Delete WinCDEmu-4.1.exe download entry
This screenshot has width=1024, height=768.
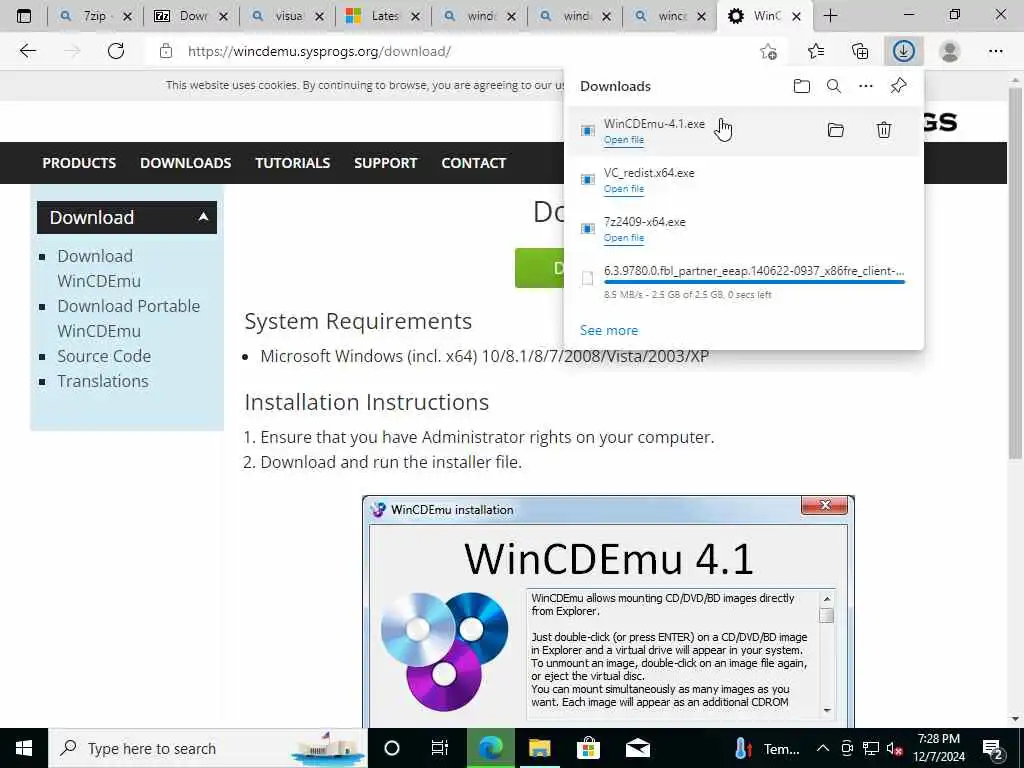point(884,130)
